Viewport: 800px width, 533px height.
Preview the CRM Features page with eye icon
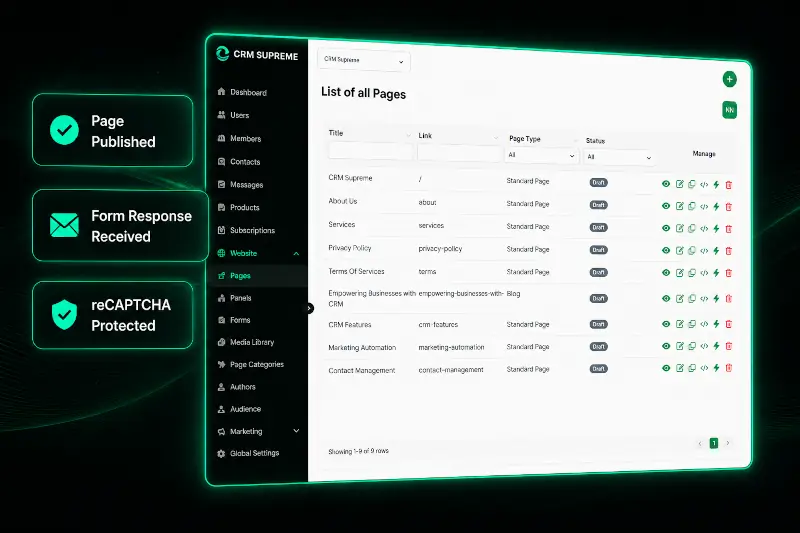click(666, 324)
